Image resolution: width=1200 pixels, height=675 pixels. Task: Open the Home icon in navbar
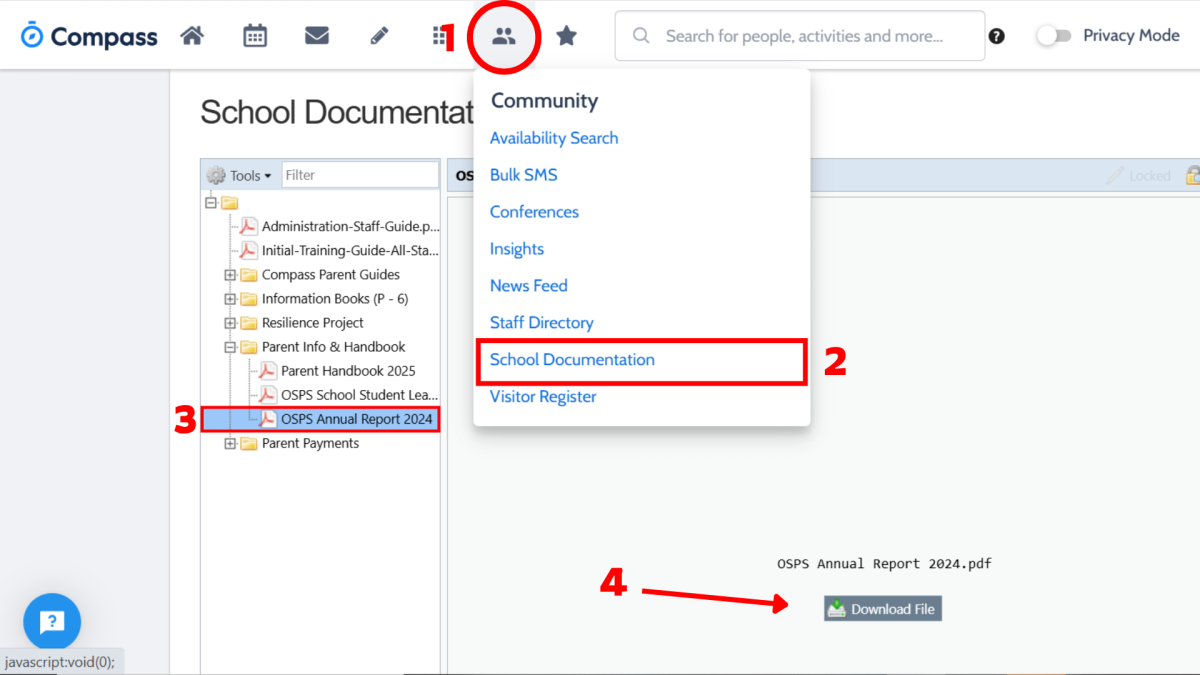192,36
